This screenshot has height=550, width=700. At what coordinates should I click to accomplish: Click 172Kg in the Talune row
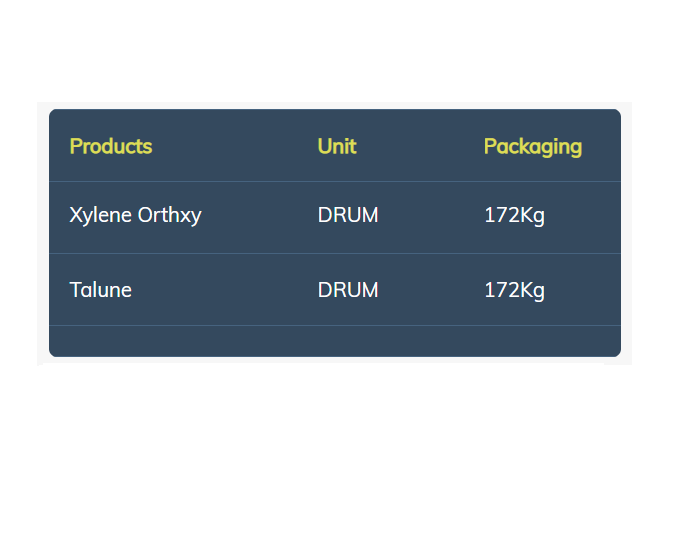[x=514, y=291]
